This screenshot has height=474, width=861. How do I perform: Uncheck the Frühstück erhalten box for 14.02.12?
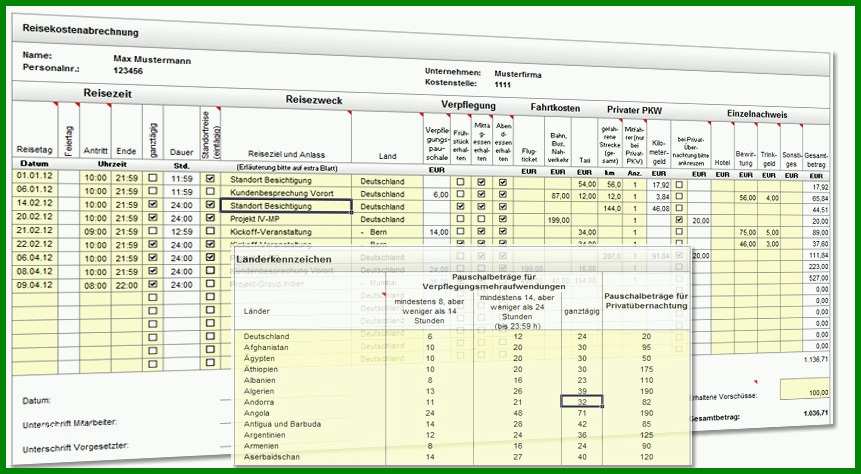coord(460,207)
